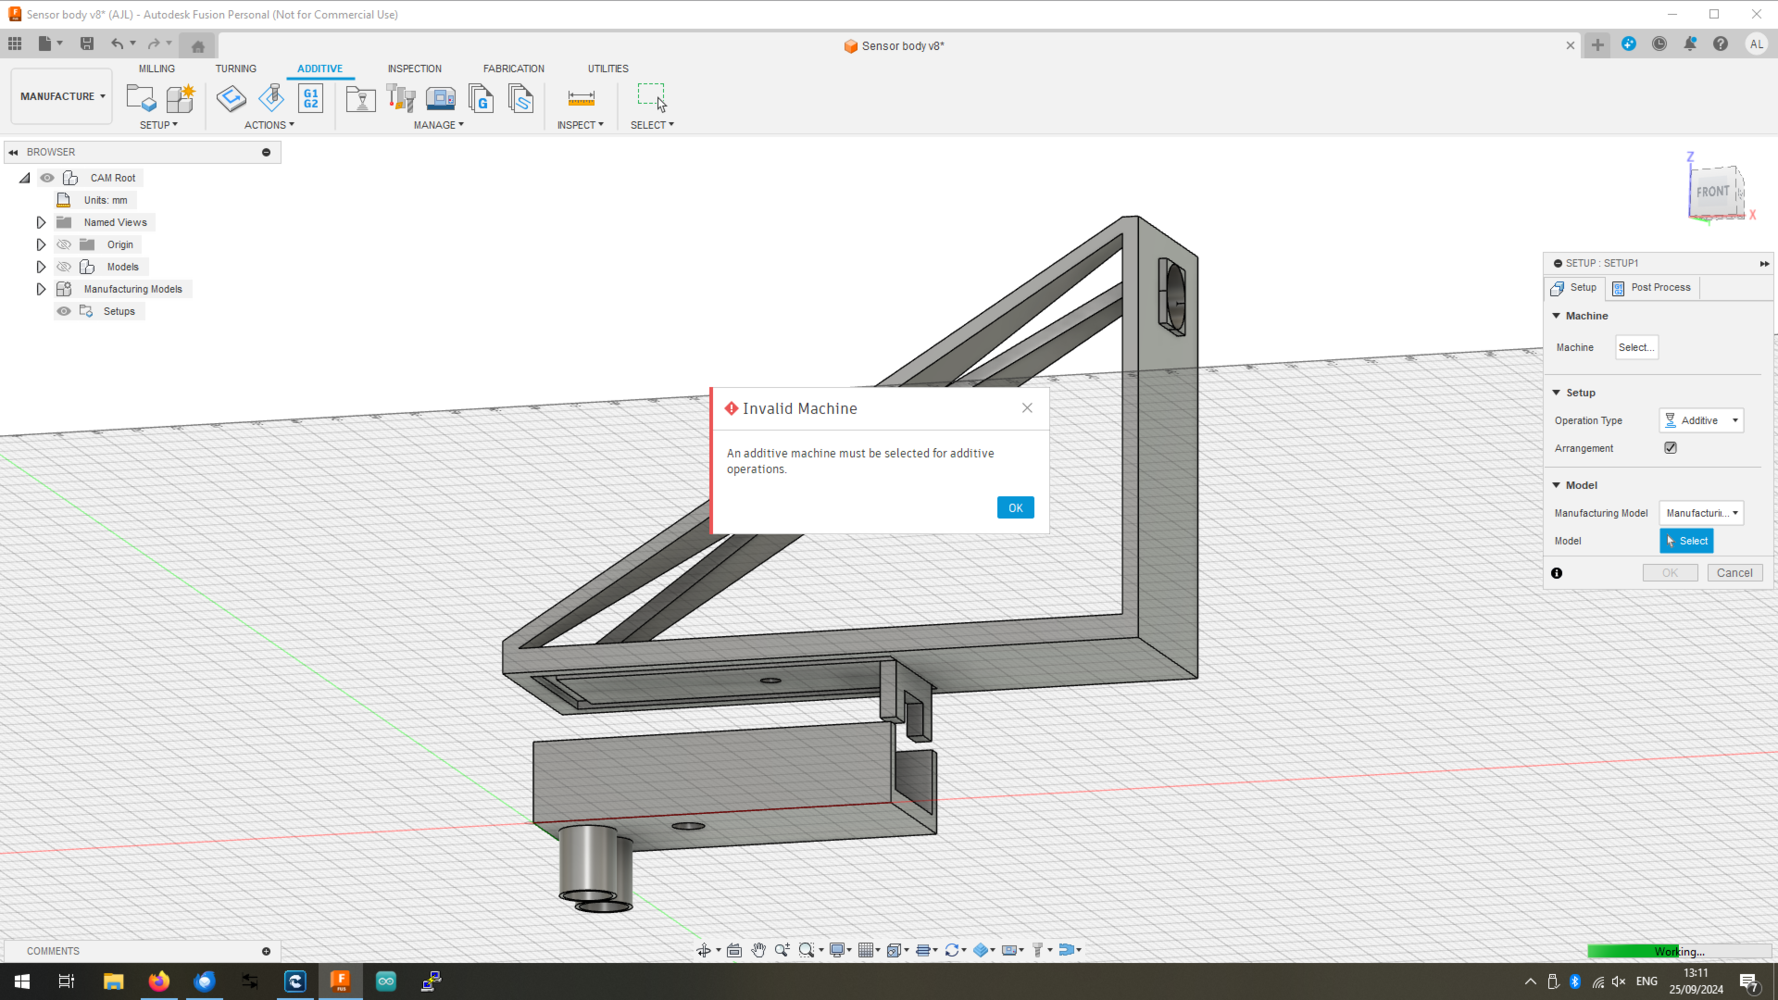Expand the Manufacturing Models tree node
The height and width of the screenshot is (1000, 1778).
point(41,289)
